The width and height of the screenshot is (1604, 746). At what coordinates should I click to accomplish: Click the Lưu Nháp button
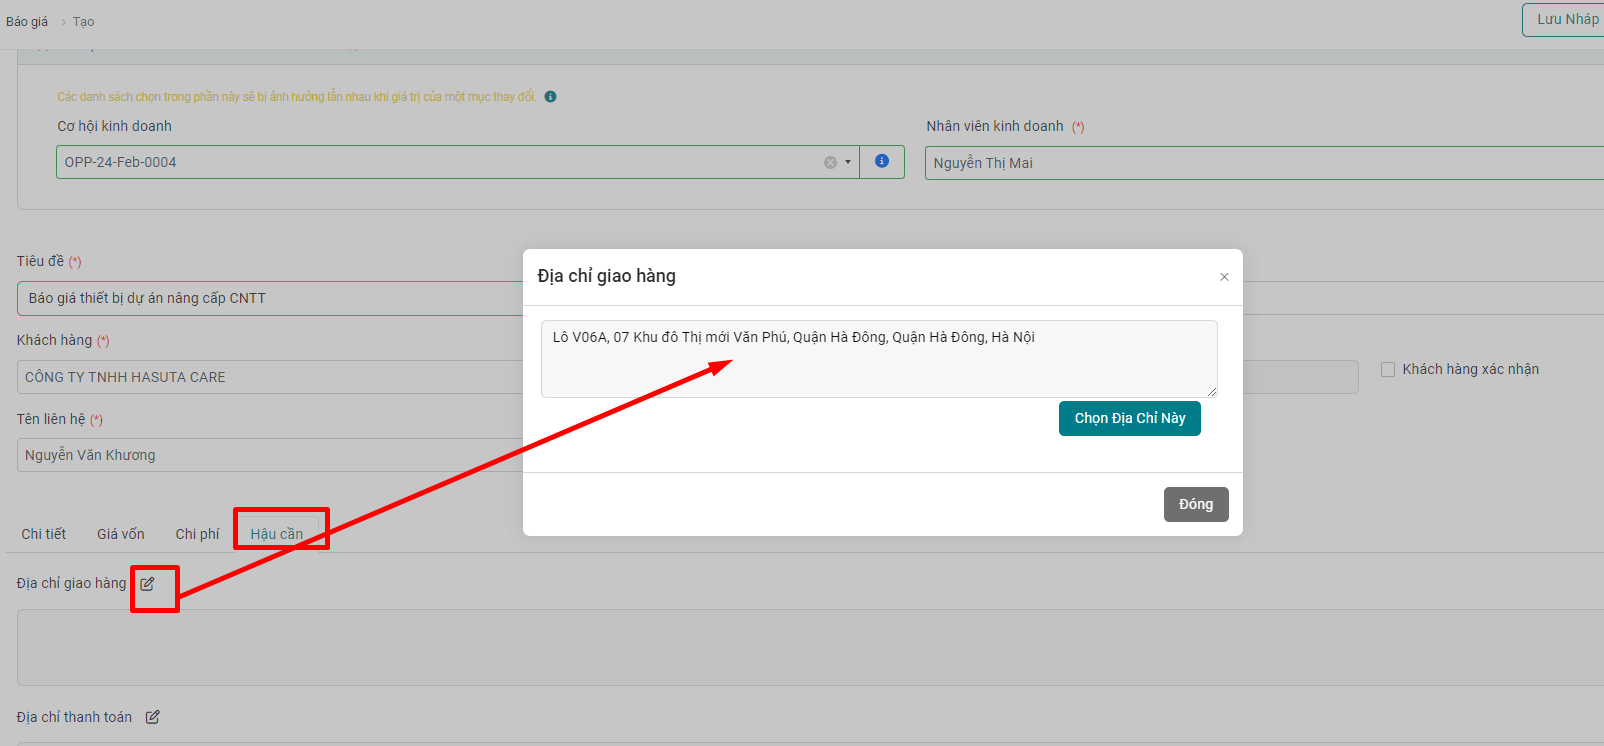pos(1566,20)
